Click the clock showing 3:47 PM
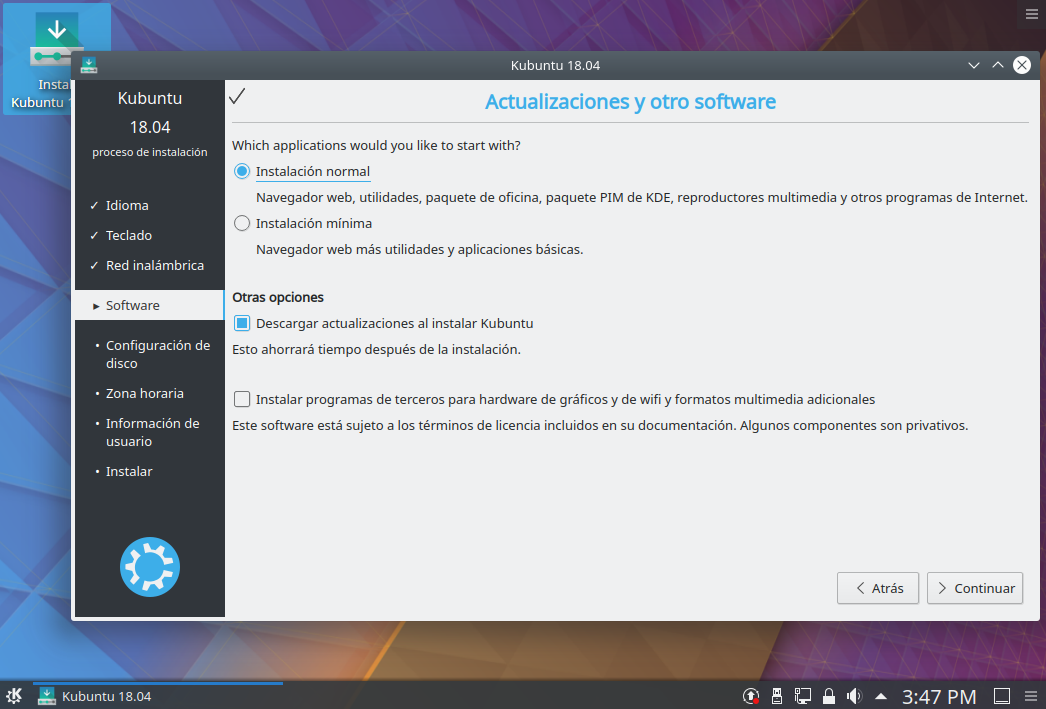 click(x=939, y=697)
